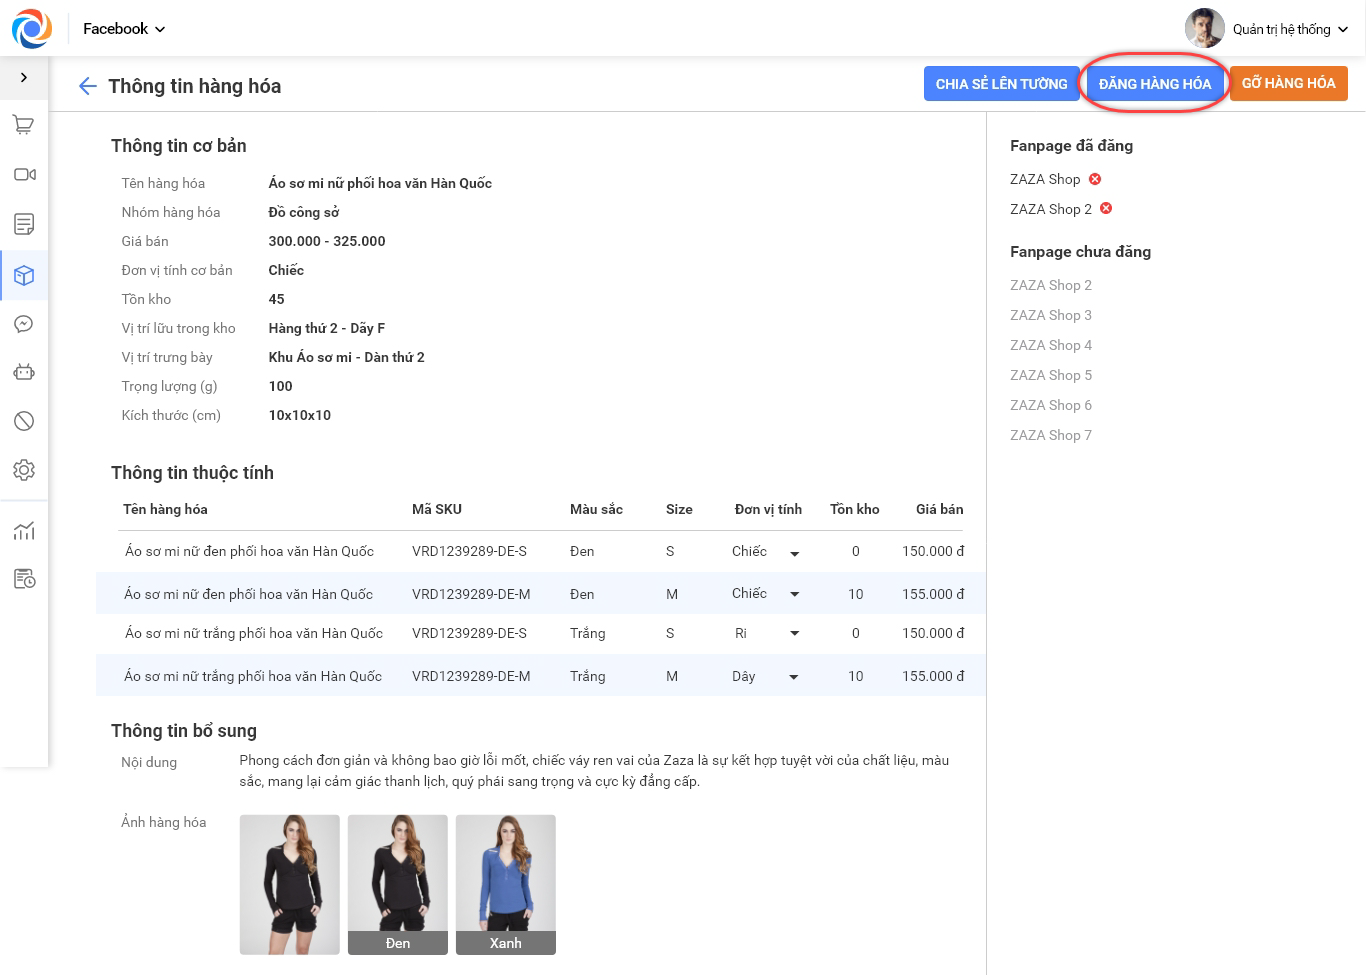The image size is (1366, 975).
Task: Open unit dropdown showing Dây
Action: coord(794,677)
